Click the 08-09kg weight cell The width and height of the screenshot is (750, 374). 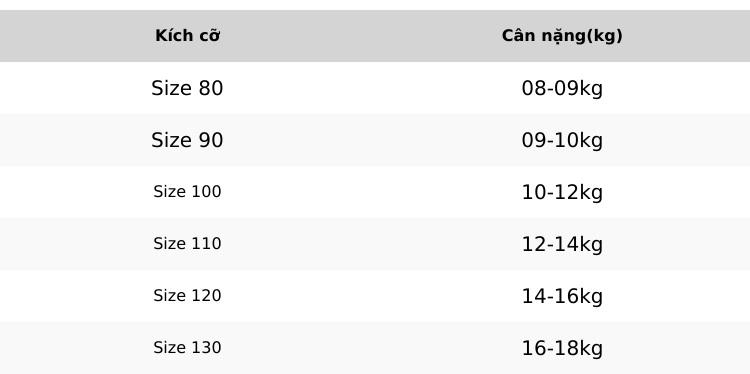562,88
